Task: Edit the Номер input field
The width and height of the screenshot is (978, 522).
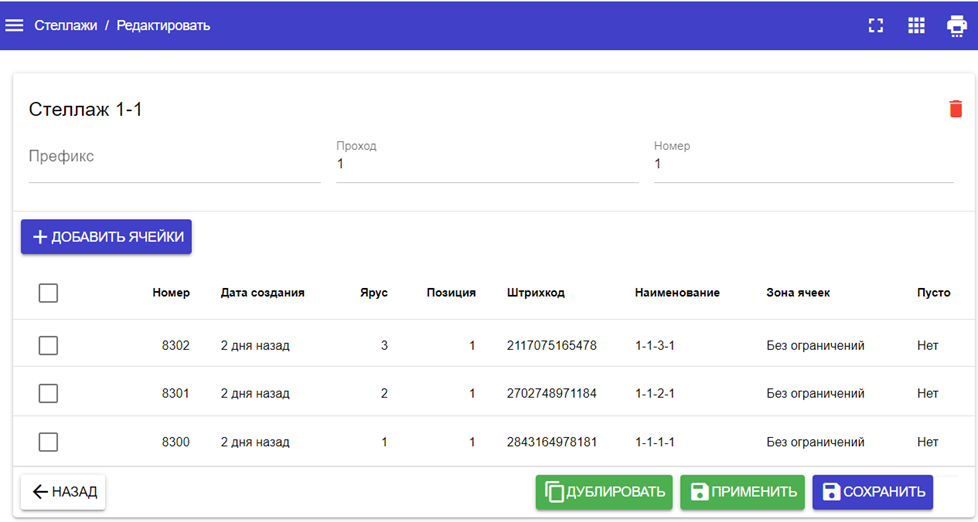Action: pyautogui.click(x=803, y=165)
